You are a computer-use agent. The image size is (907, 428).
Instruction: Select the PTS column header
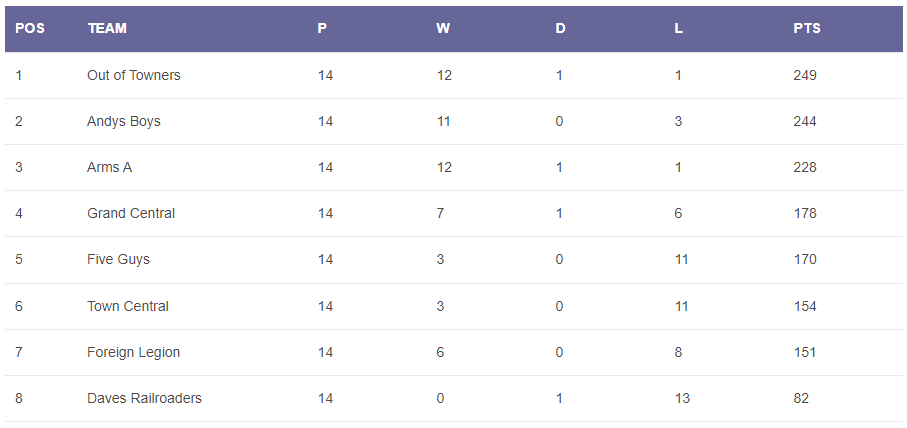tap(807, 28)
